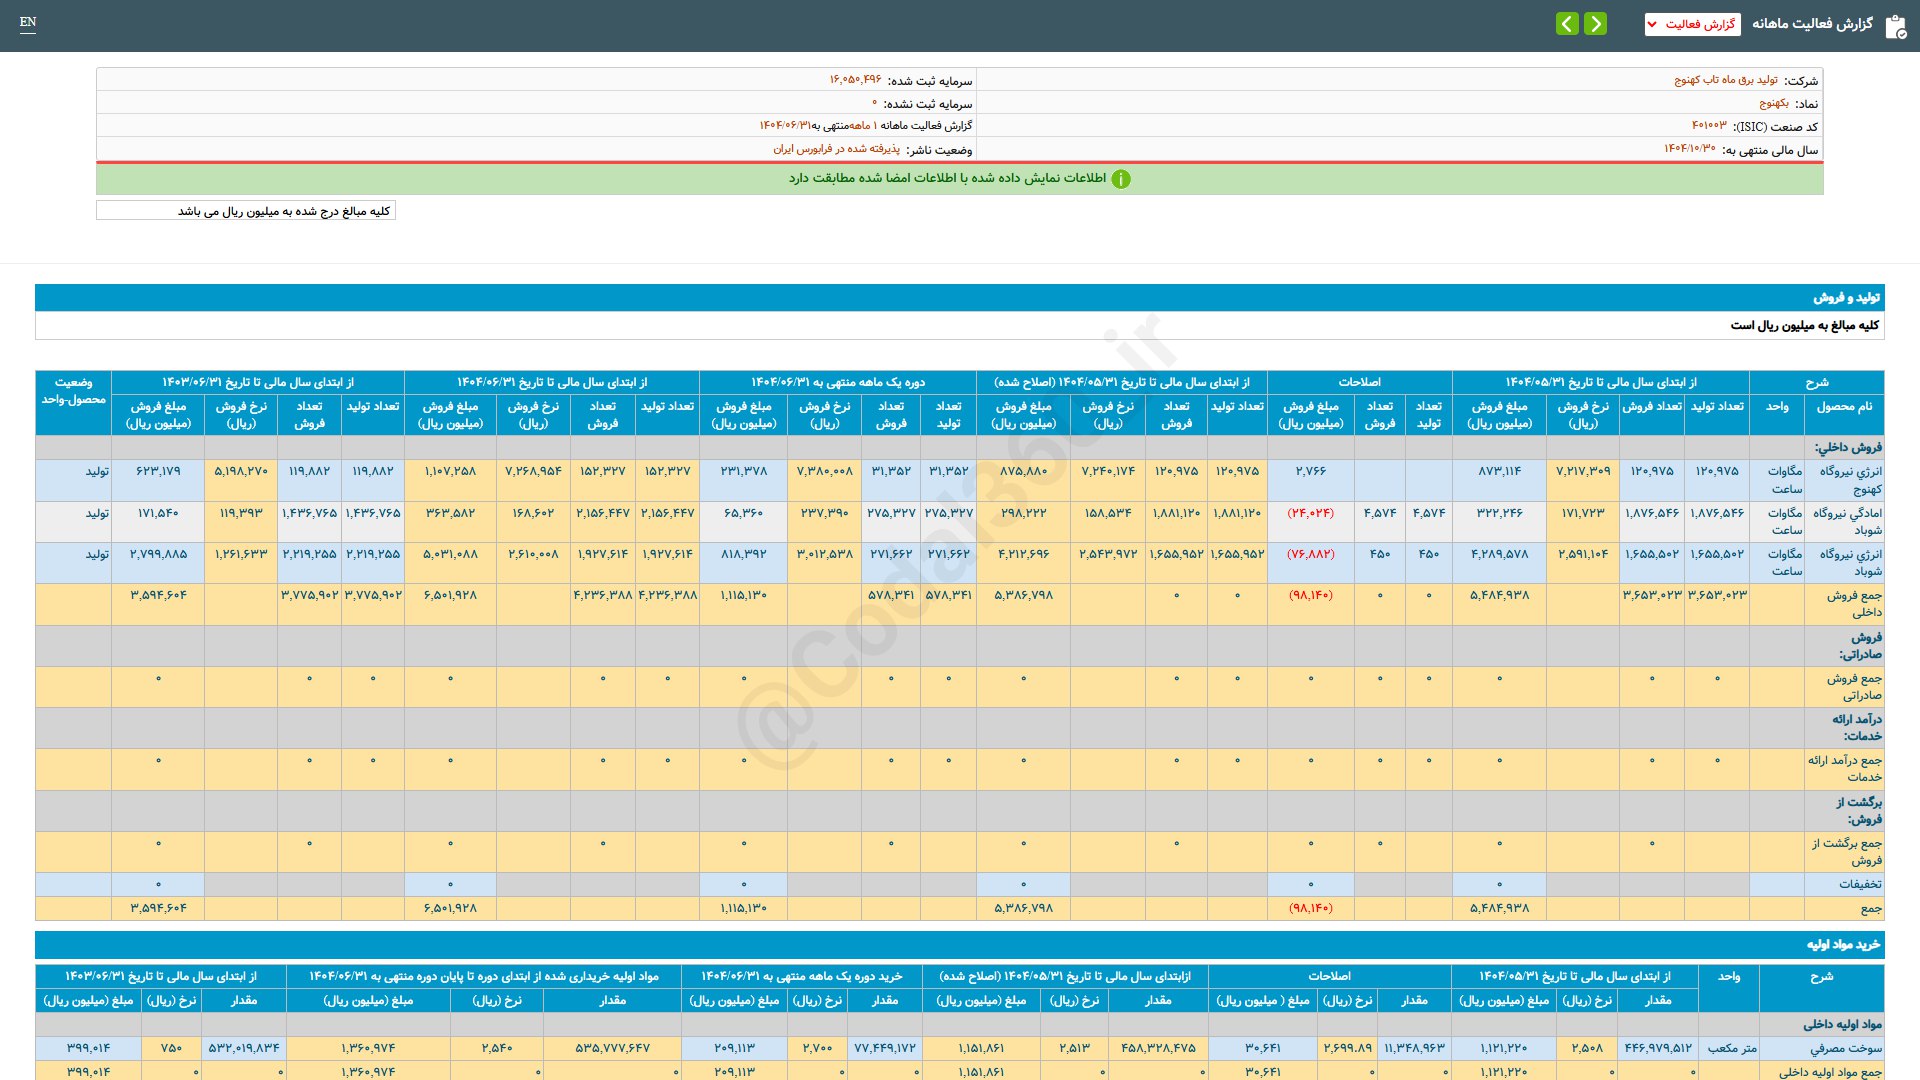Click the symbol value بکهنوج
Image resolution: width=1920 pixels, height=1080 pixels.
1774,103
